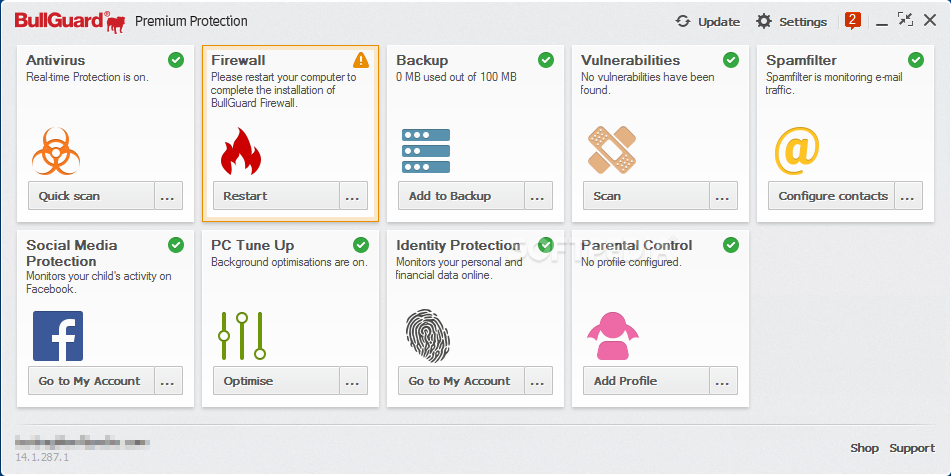Screen dimensions: 951x476
Task: Open Settings in the top bar
Action: [x=791, y=22]
